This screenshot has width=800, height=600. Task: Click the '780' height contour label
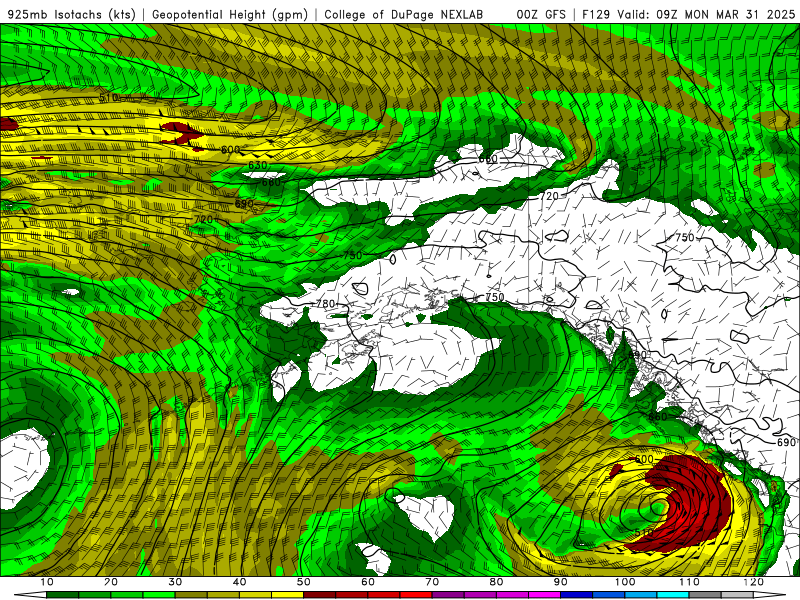tap(326, 304)
